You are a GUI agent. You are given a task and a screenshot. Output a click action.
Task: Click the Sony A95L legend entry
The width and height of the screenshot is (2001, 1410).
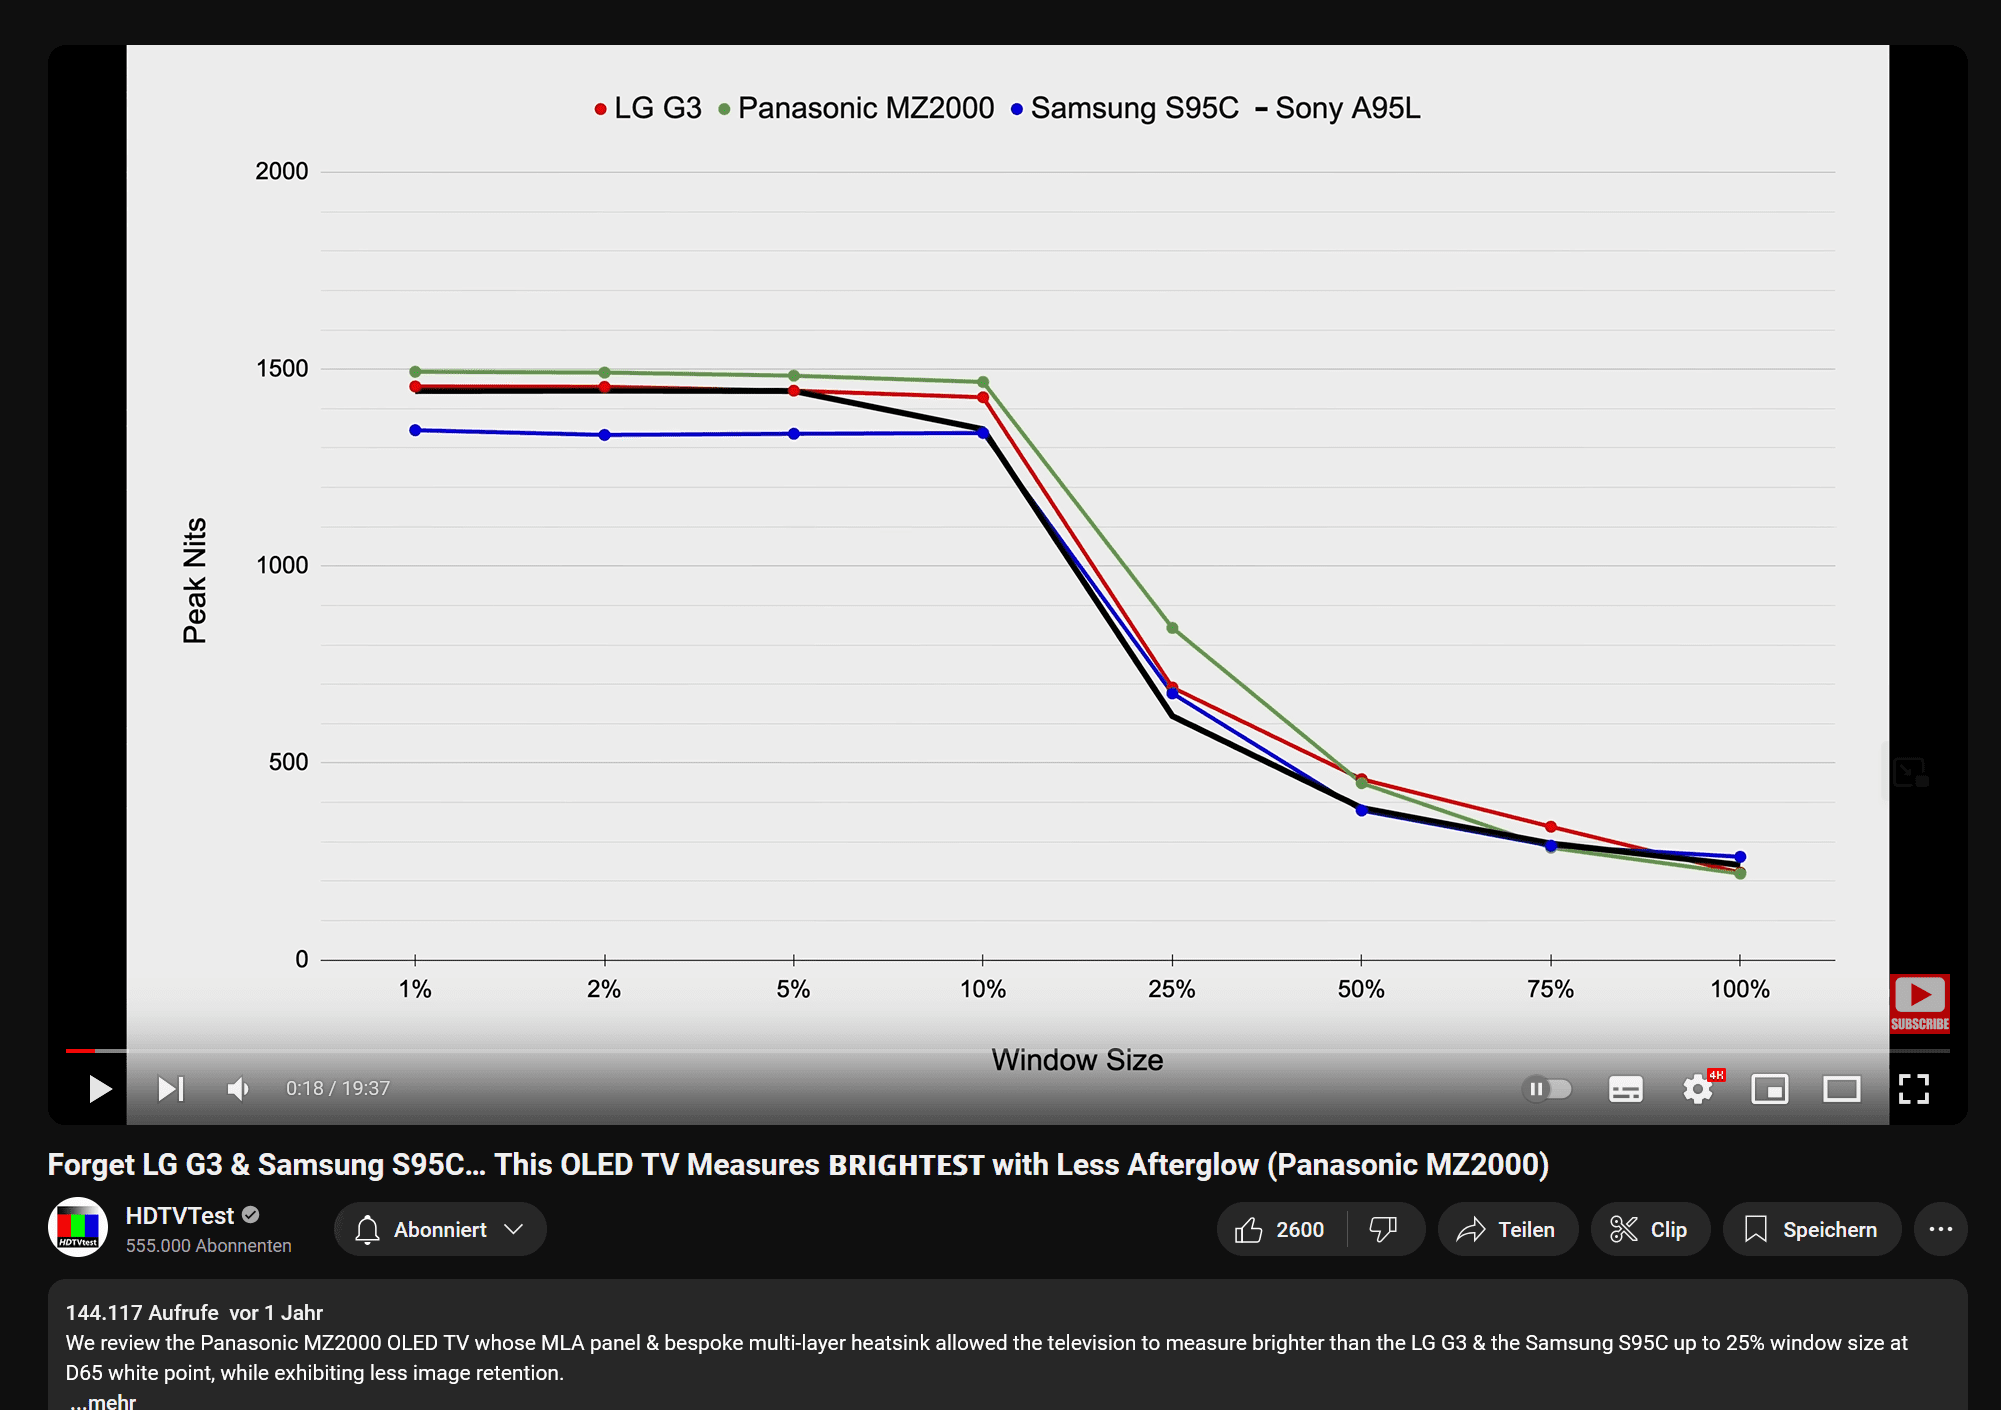point(1337,108)
